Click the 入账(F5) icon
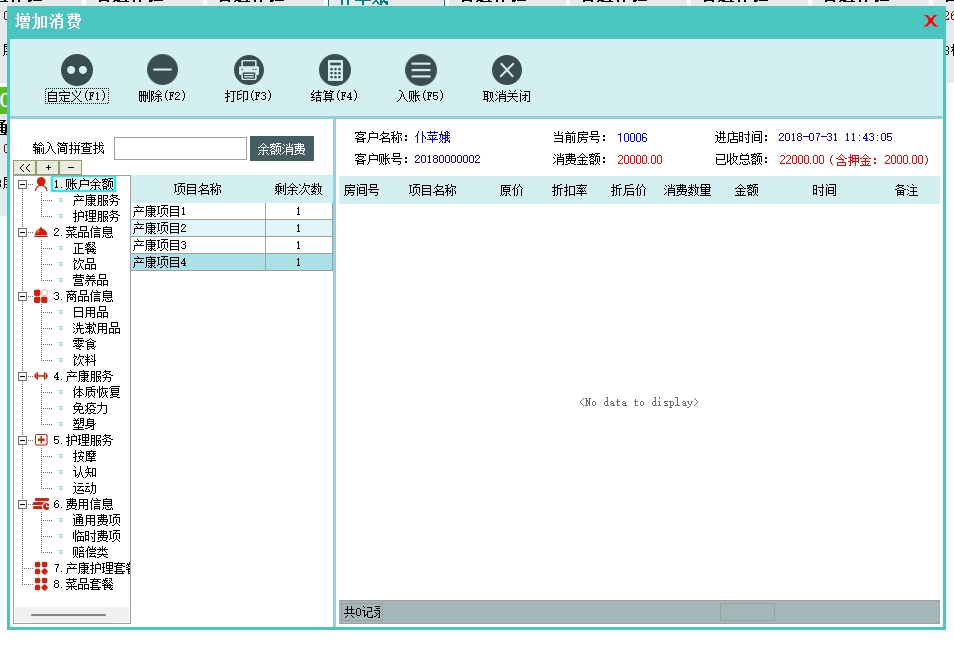The height and width of the screenshot is (649, 954). coord(420,70)
